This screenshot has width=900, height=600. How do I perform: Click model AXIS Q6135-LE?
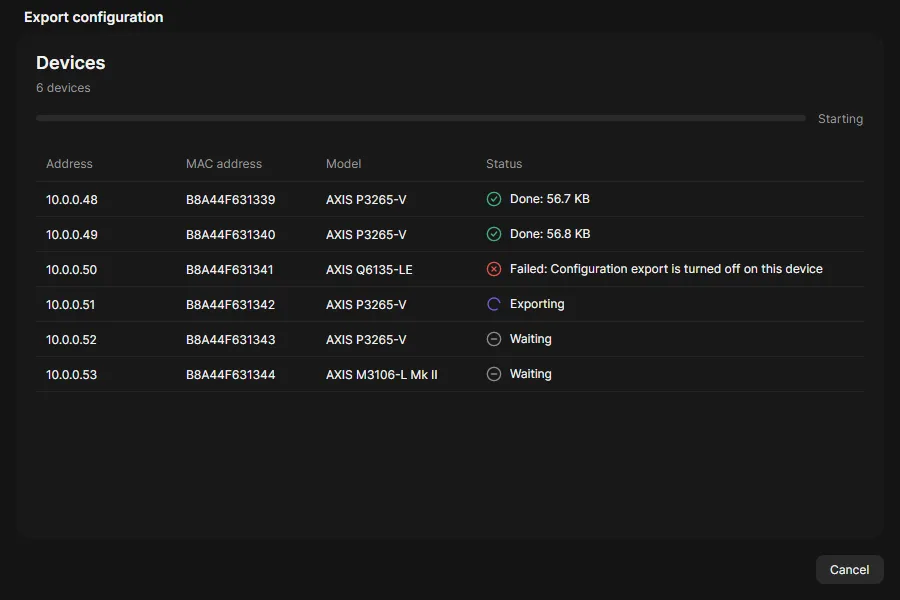[x=369, y=270]
